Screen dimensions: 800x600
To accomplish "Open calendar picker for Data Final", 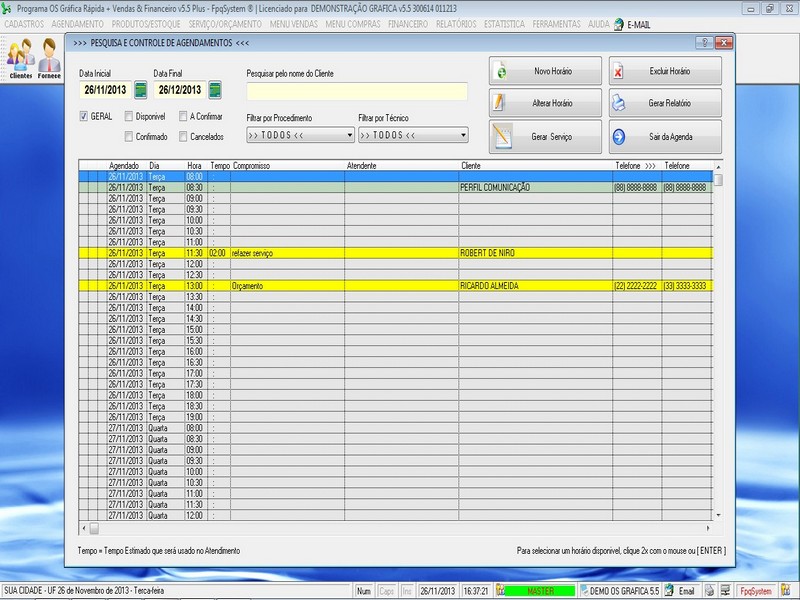I will click(215, 91).
